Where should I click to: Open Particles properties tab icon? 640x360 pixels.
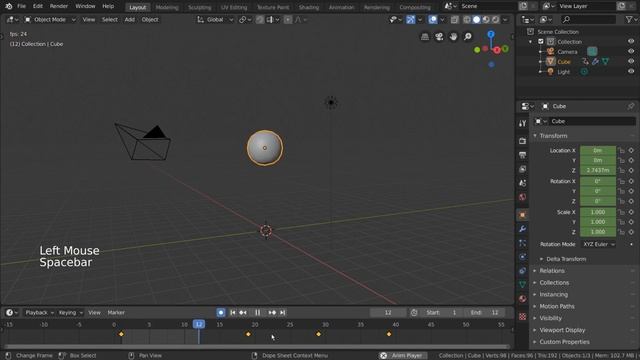tap(522, 243)
